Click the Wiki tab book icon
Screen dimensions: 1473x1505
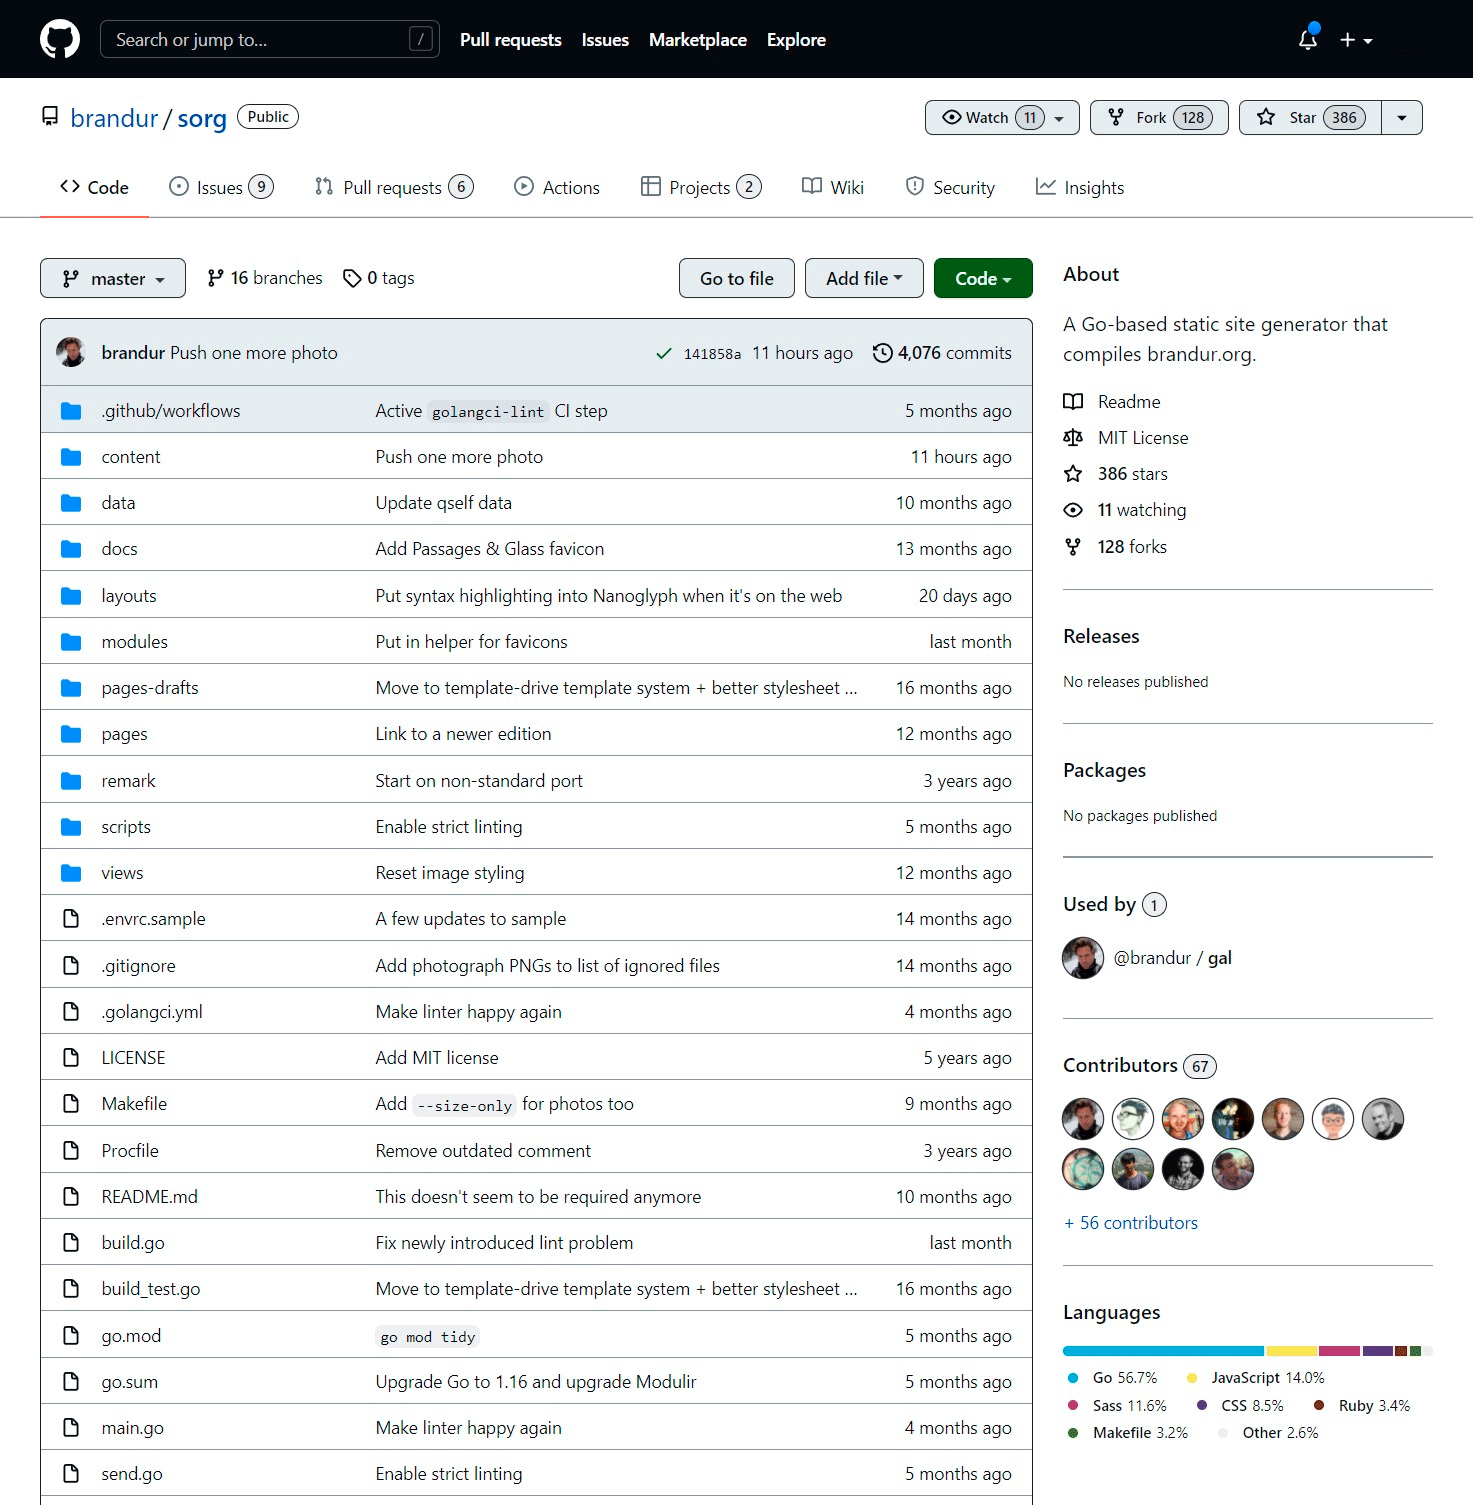(x=812, y=187)
